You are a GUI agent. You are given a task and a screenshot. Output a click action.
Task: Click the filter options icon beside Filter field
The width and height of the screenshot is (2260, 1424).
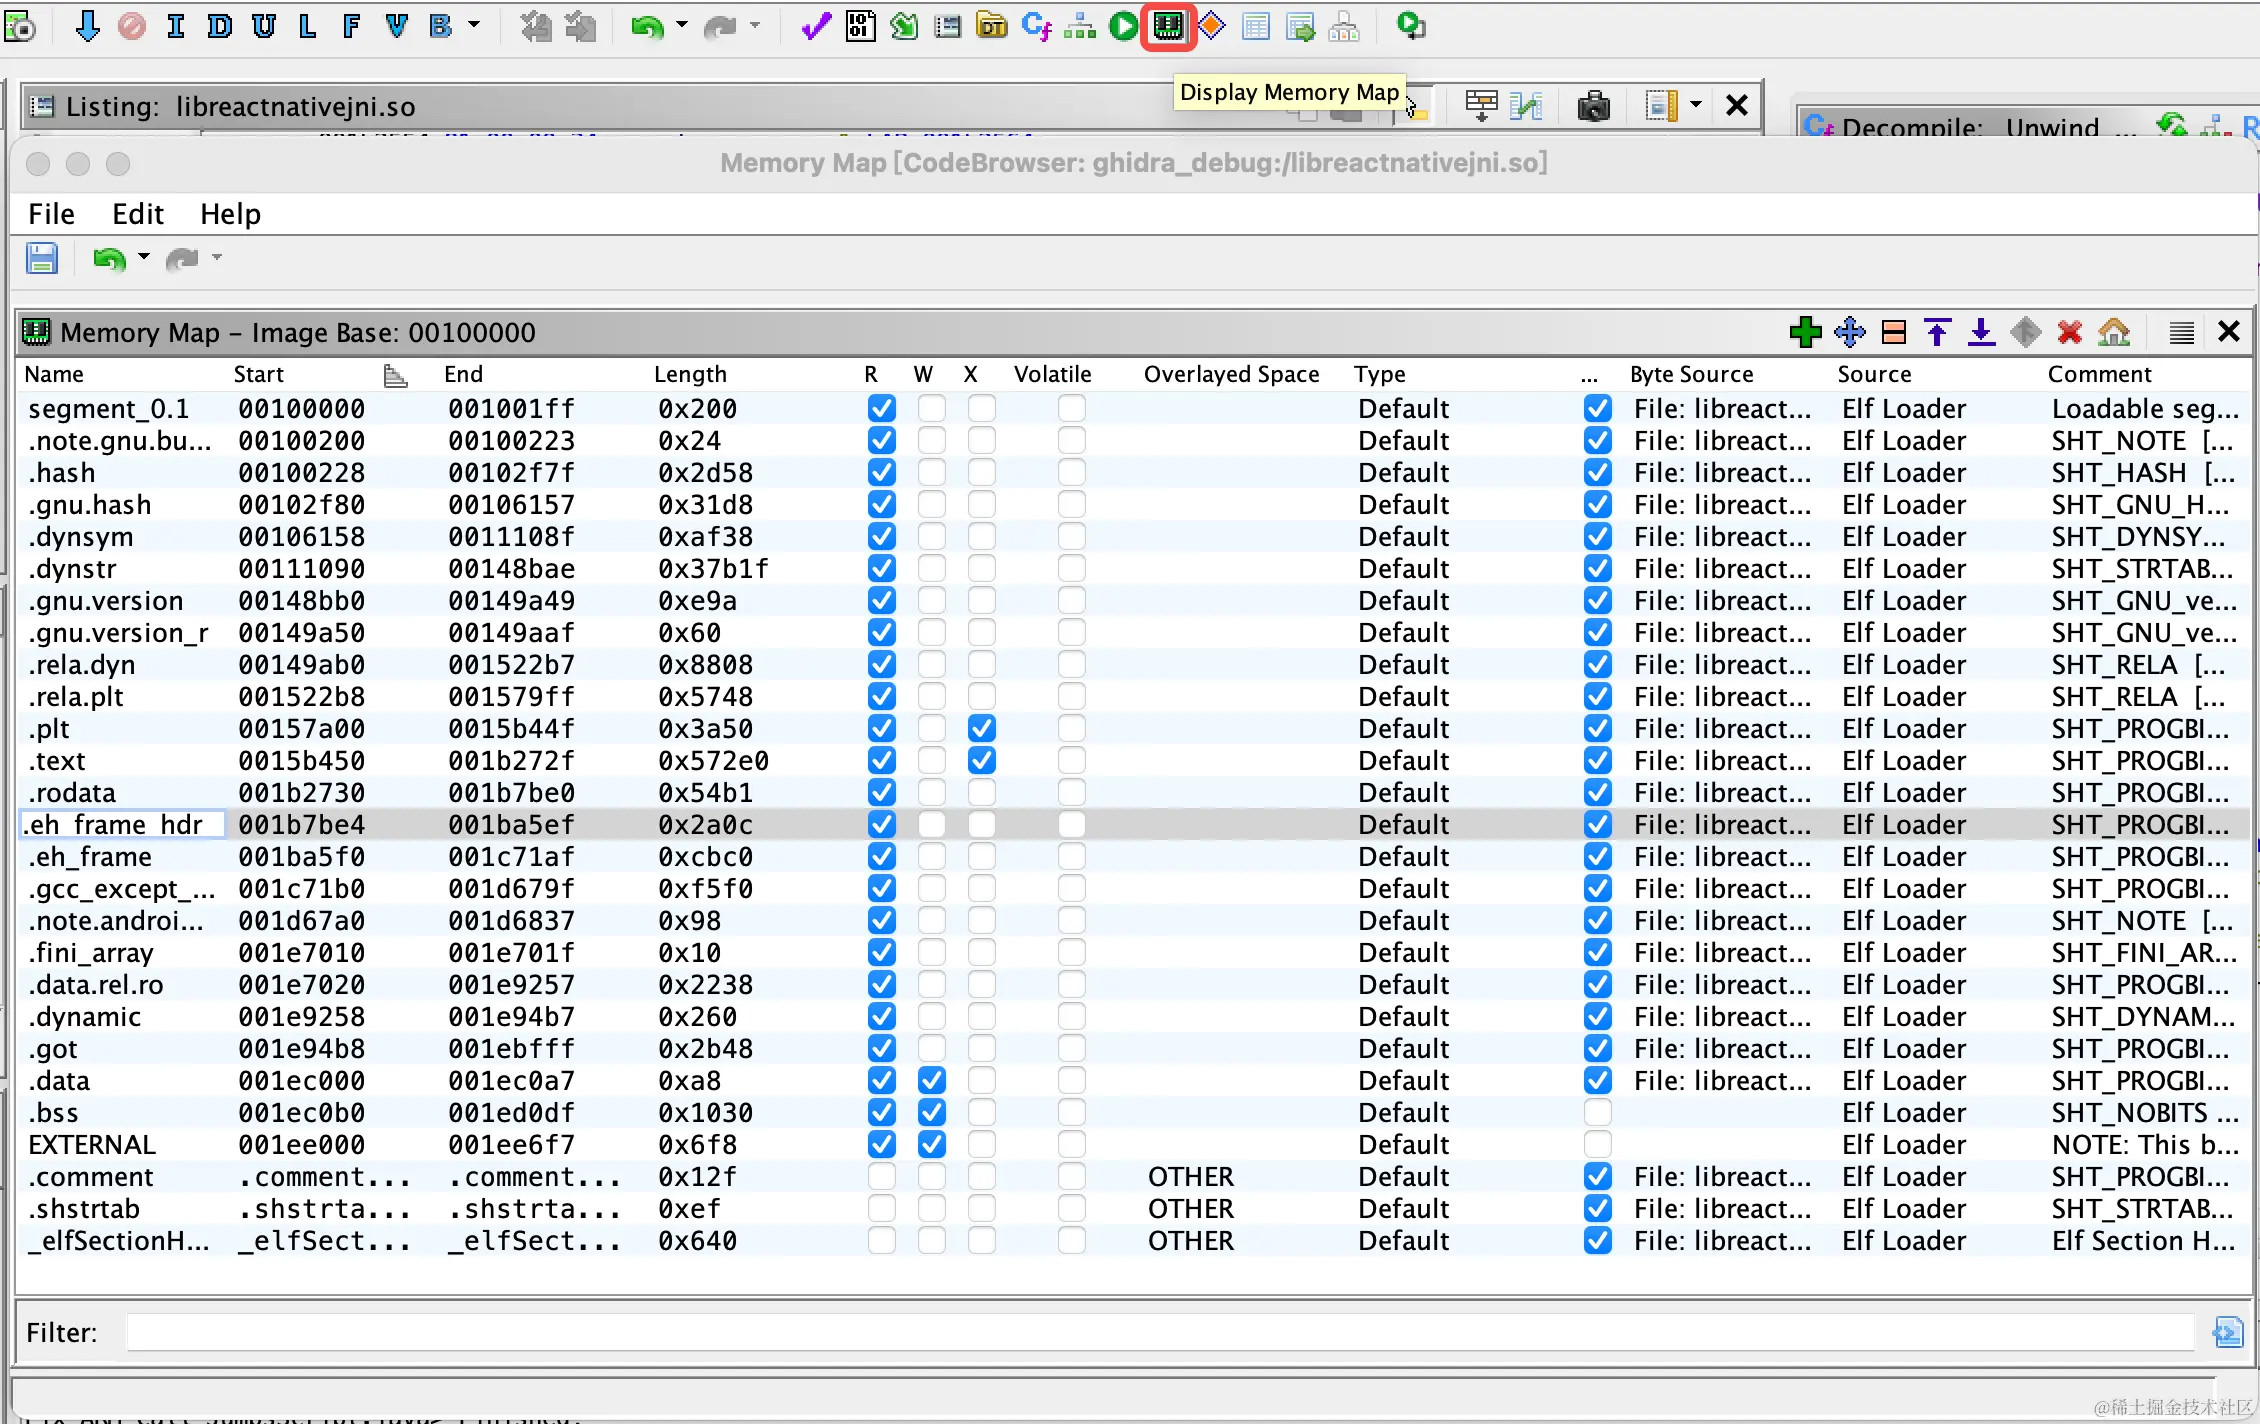pyautogui.click(x=2228, y=1332)
